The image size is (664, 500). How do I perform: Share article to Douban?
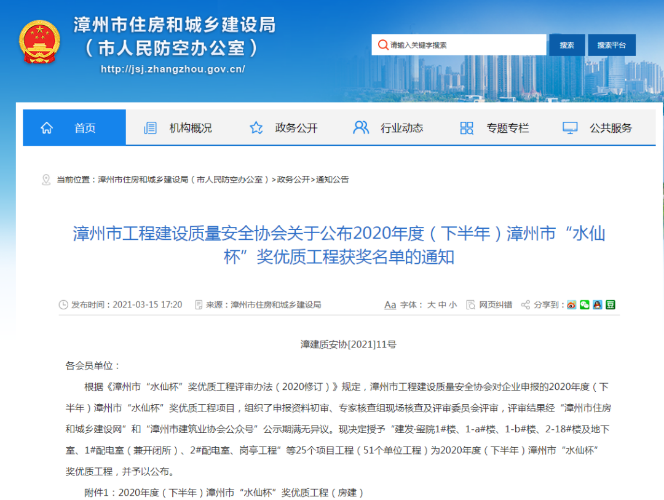pyautogui.click(x=610, y=304)
